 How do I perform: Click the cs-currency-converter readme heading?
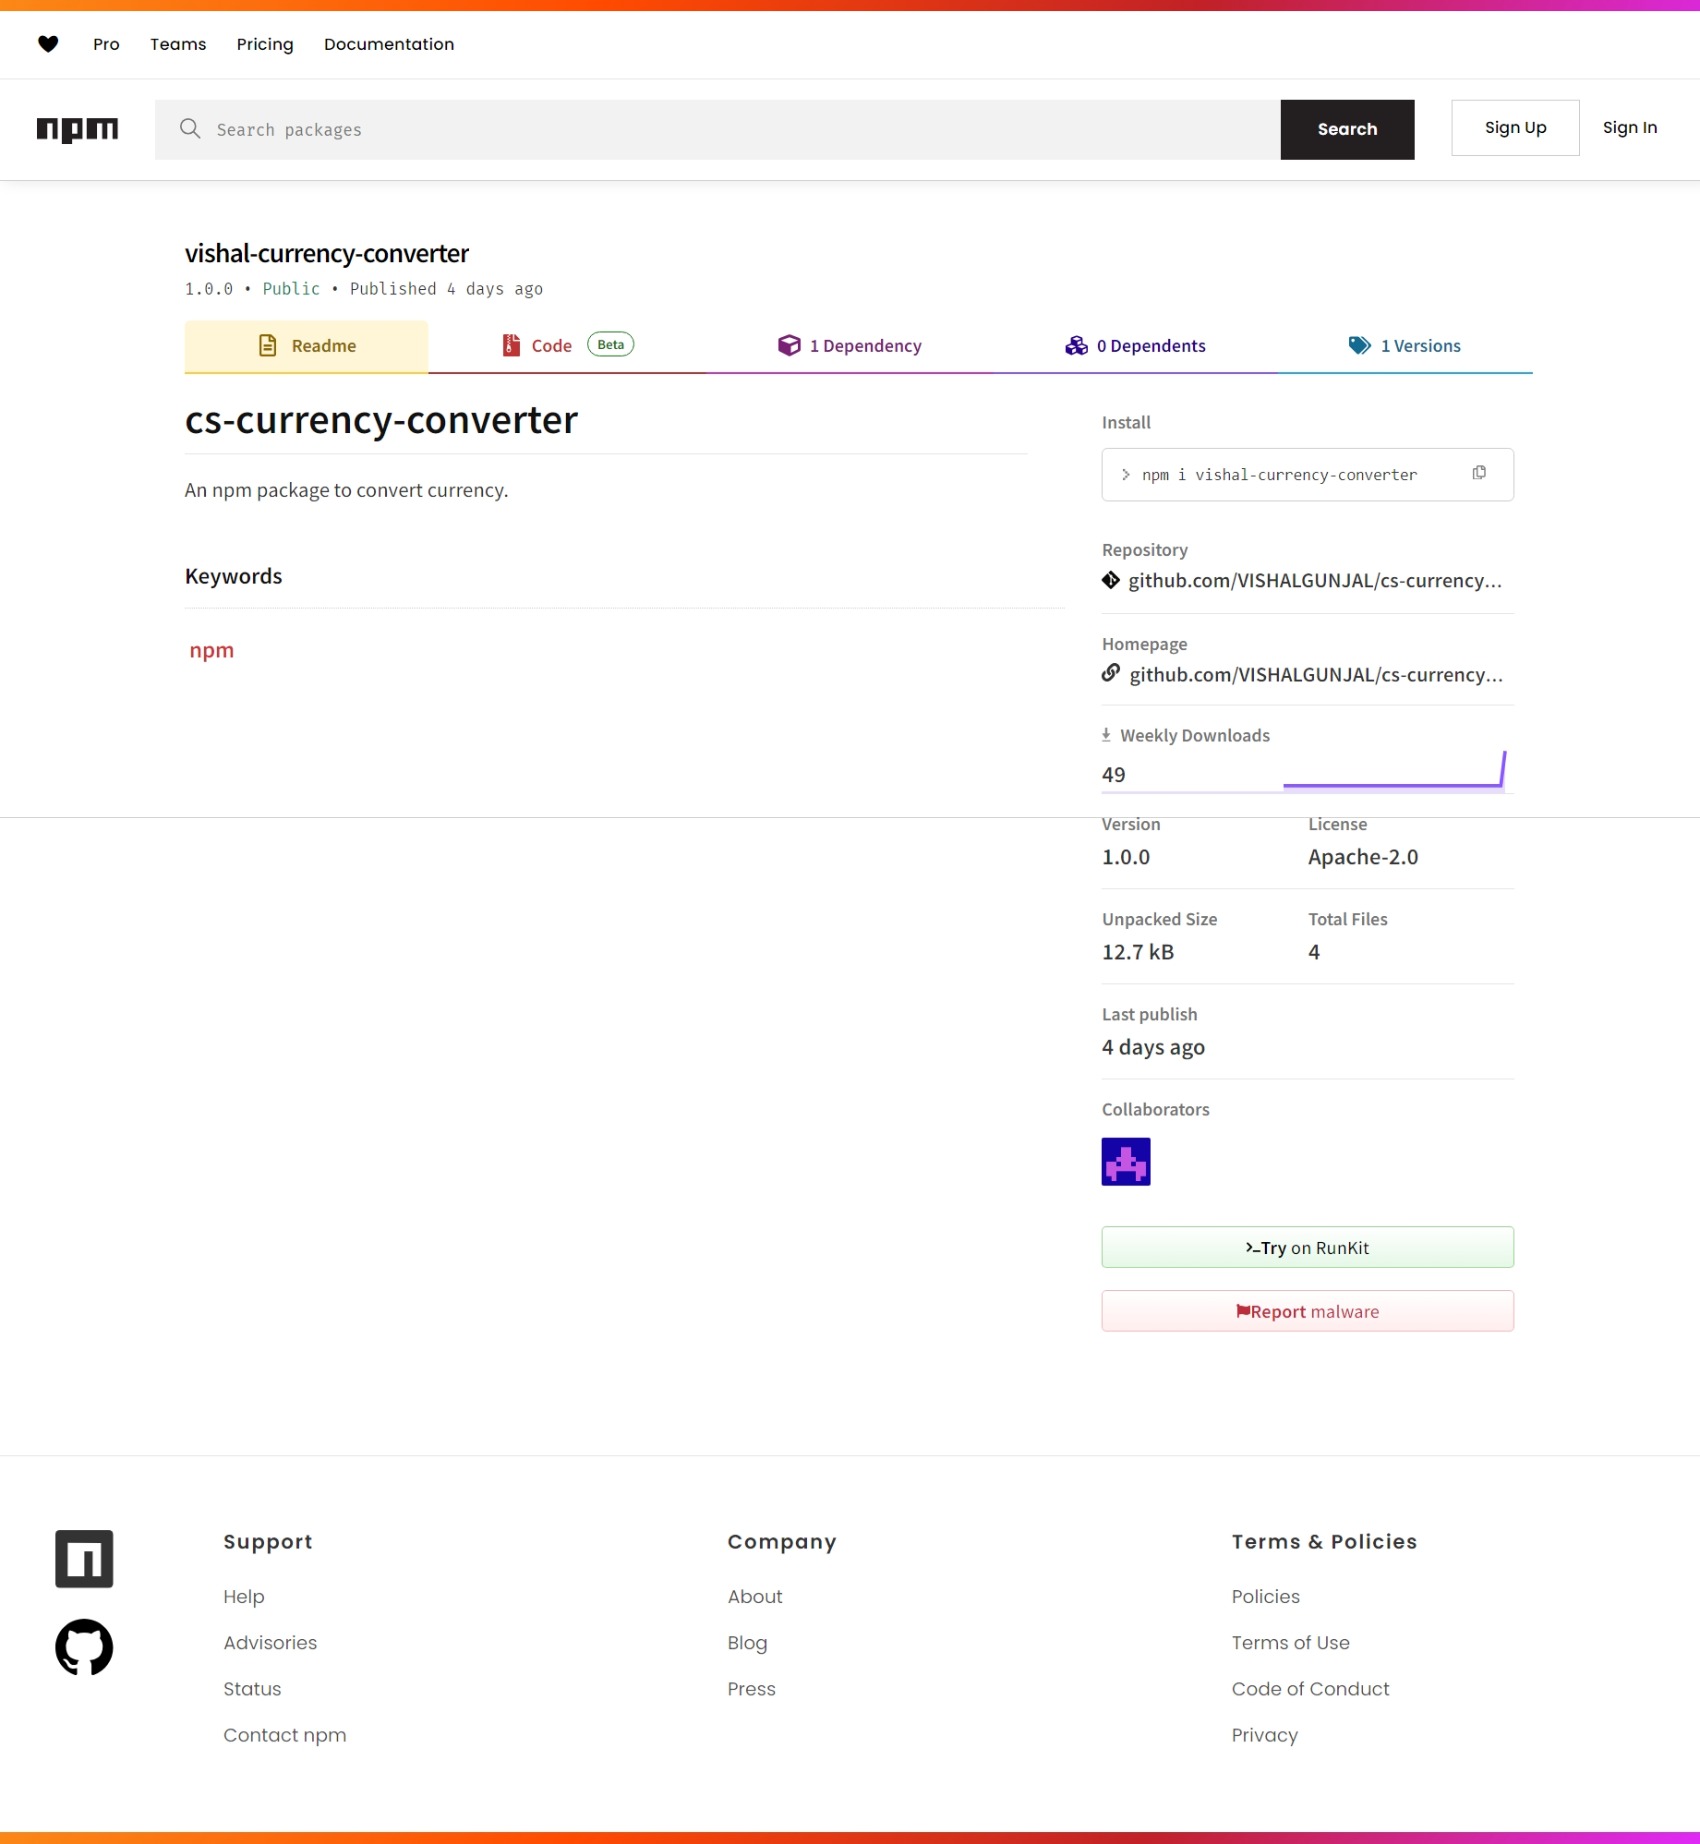(381, 420)
